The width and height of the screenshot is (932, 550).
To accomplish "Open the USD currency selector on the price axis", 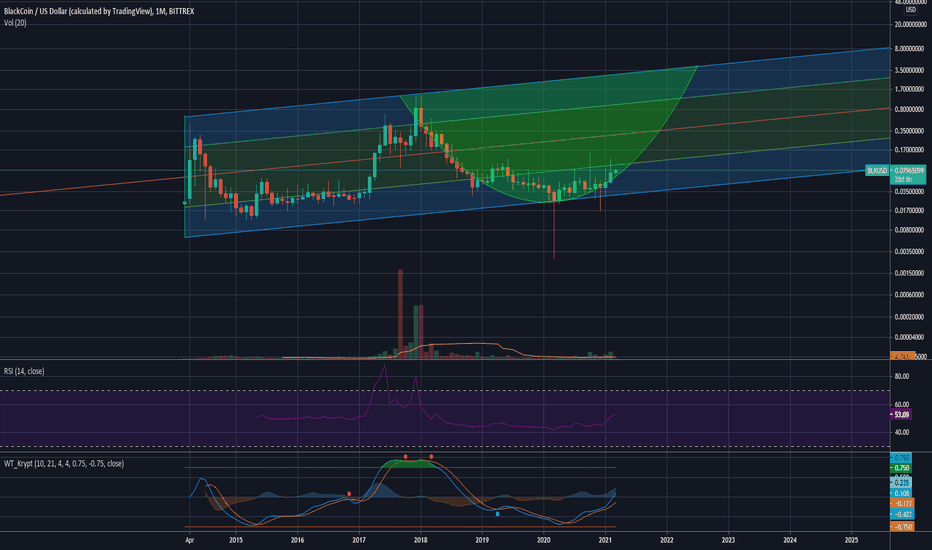I will tap(910, 10).
